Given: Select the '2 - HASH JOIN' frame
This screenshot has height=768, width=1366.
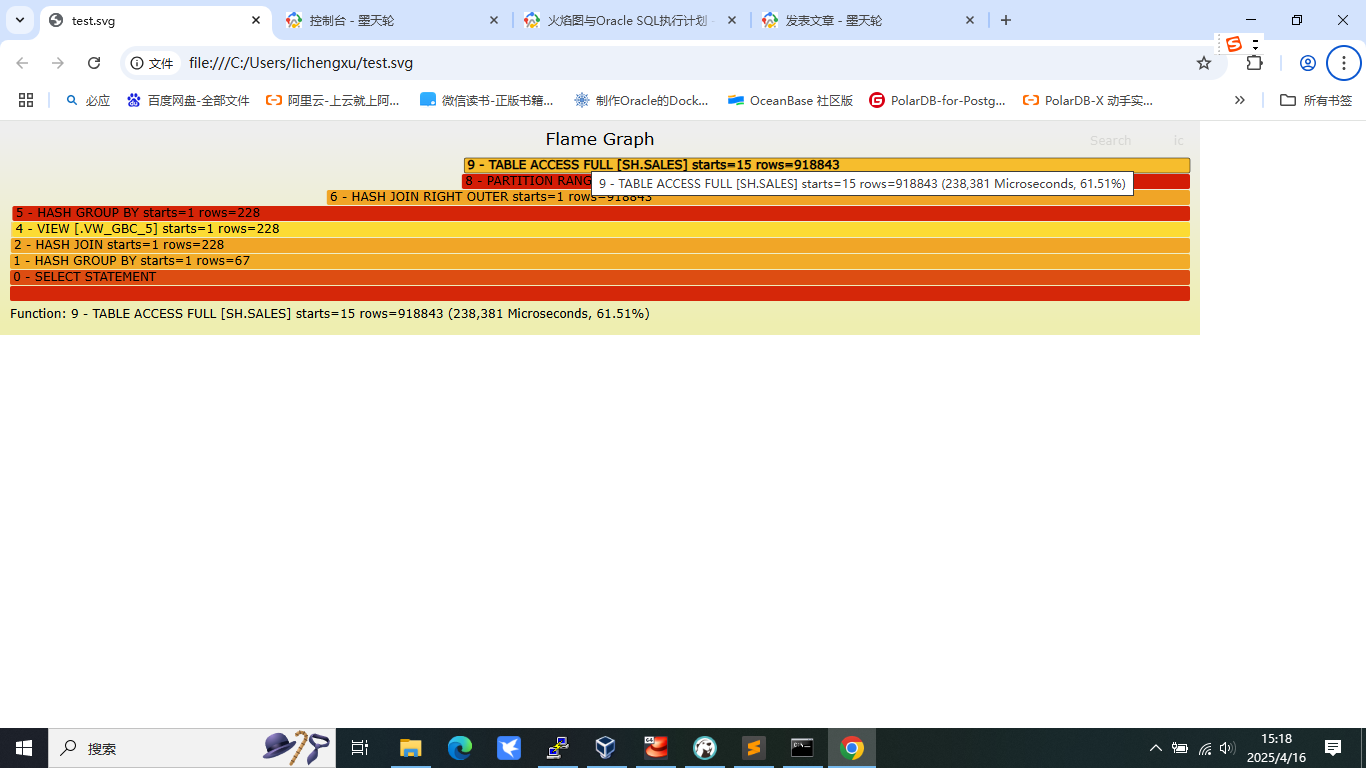Looking at the screenshot, I should coord(600,245).
